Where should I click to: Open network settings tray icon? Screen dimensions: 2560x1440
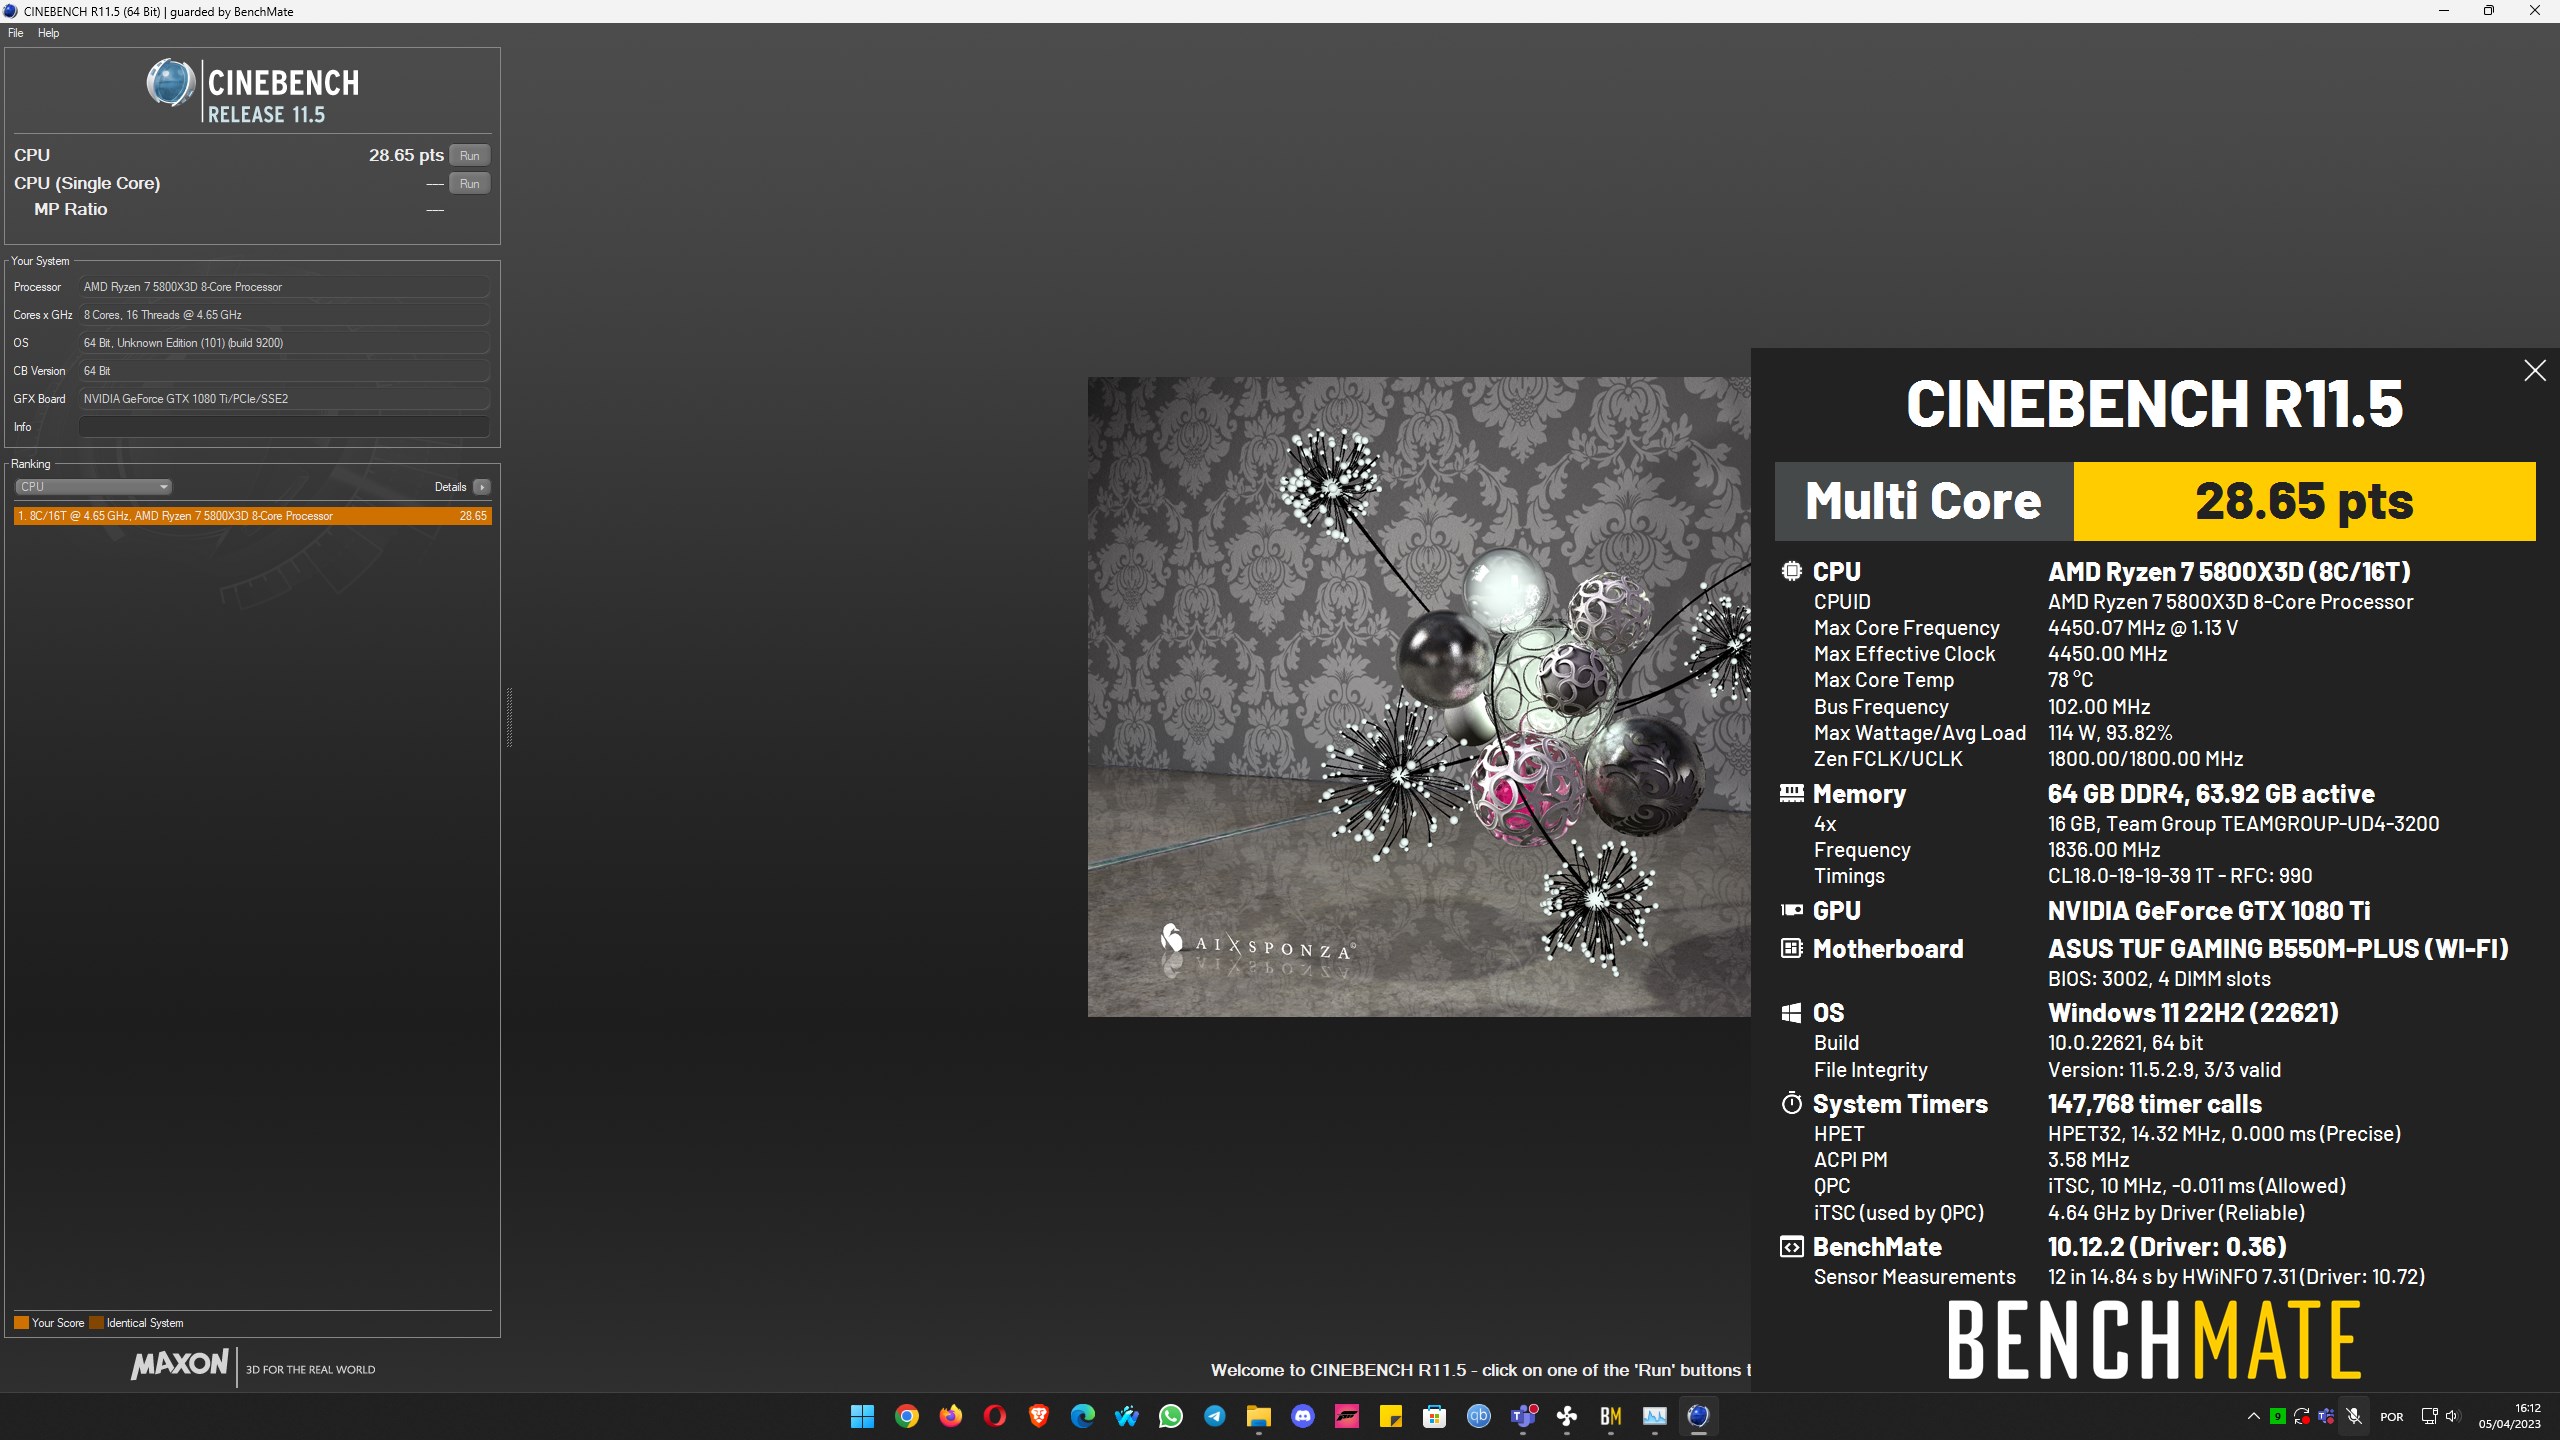[2429, 1416]
